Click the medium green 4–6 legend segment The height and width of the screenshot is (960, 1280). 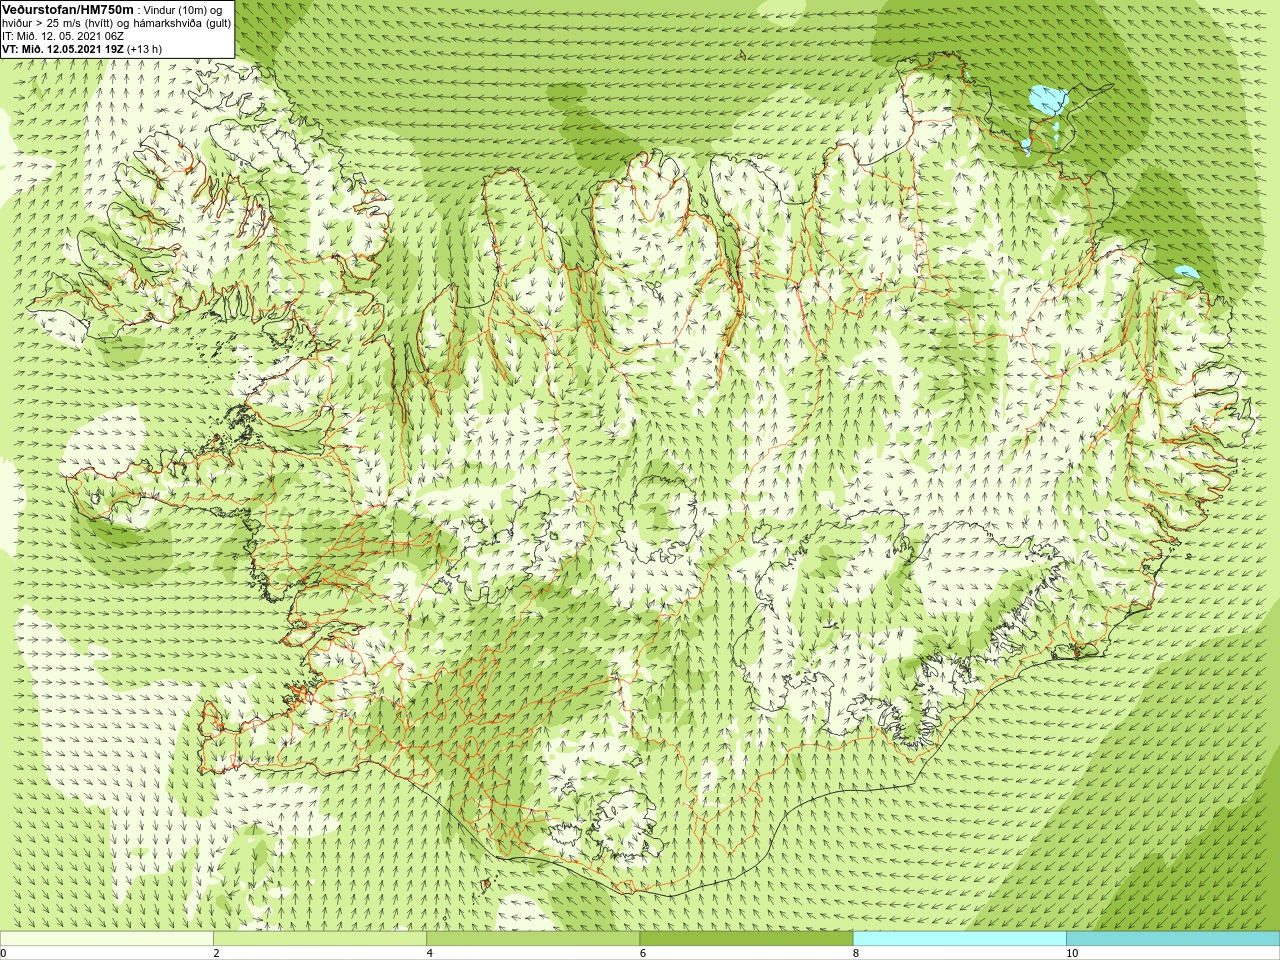tap(533, 939)
